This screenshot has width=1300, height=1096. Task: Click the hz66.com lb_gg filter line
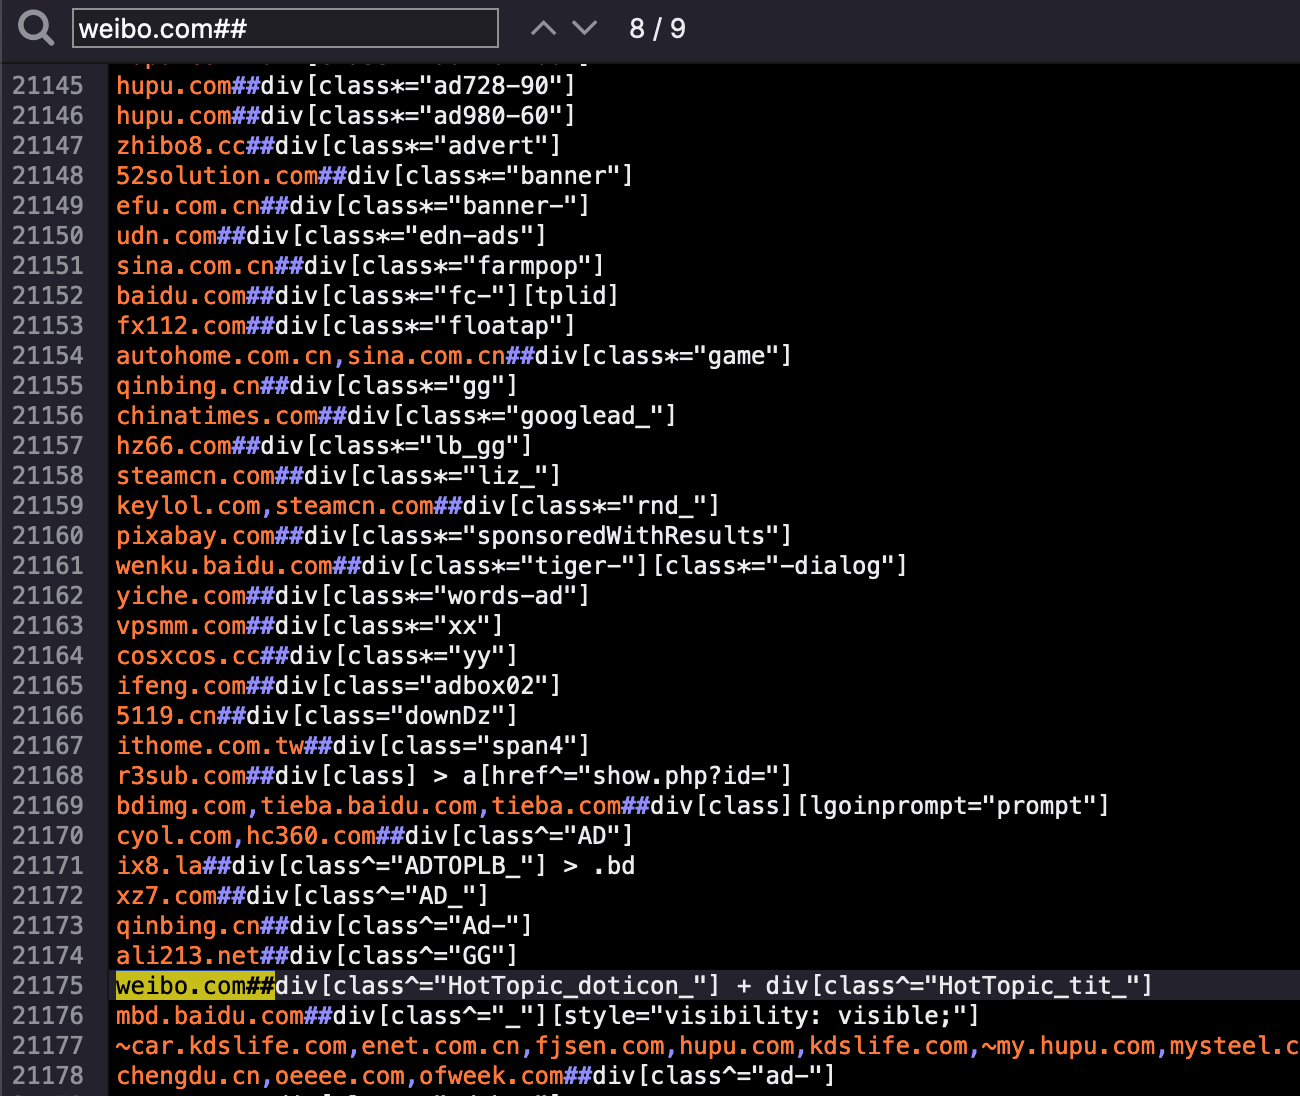click(x=324, y=445)
